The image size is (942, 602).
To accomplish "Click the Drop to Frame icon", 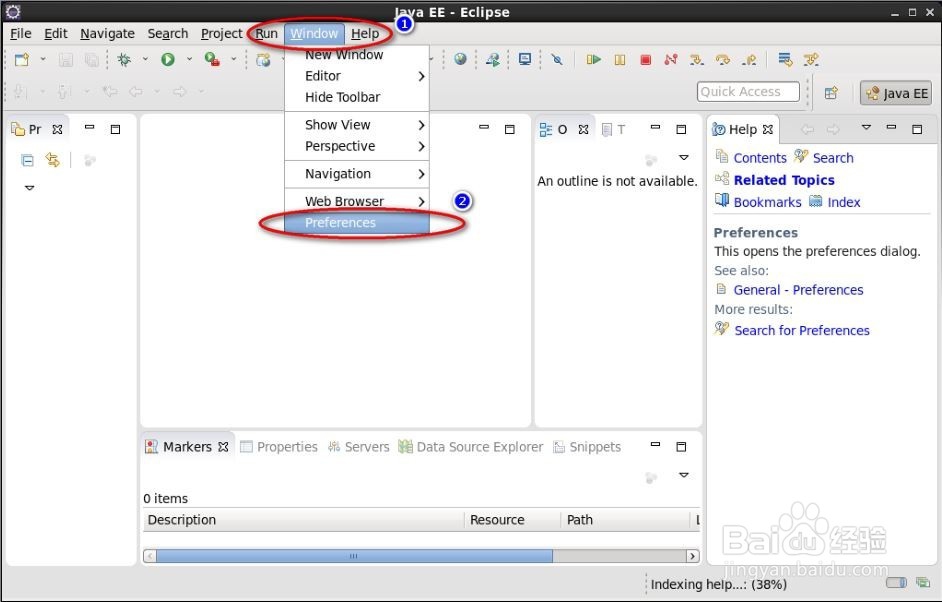I will coord(785,59).
